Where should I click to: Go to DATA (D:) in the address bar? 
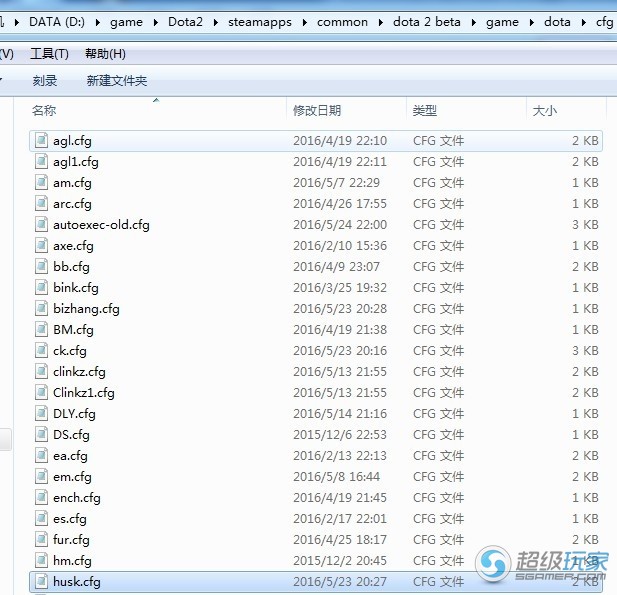click(x=57, y=22)
